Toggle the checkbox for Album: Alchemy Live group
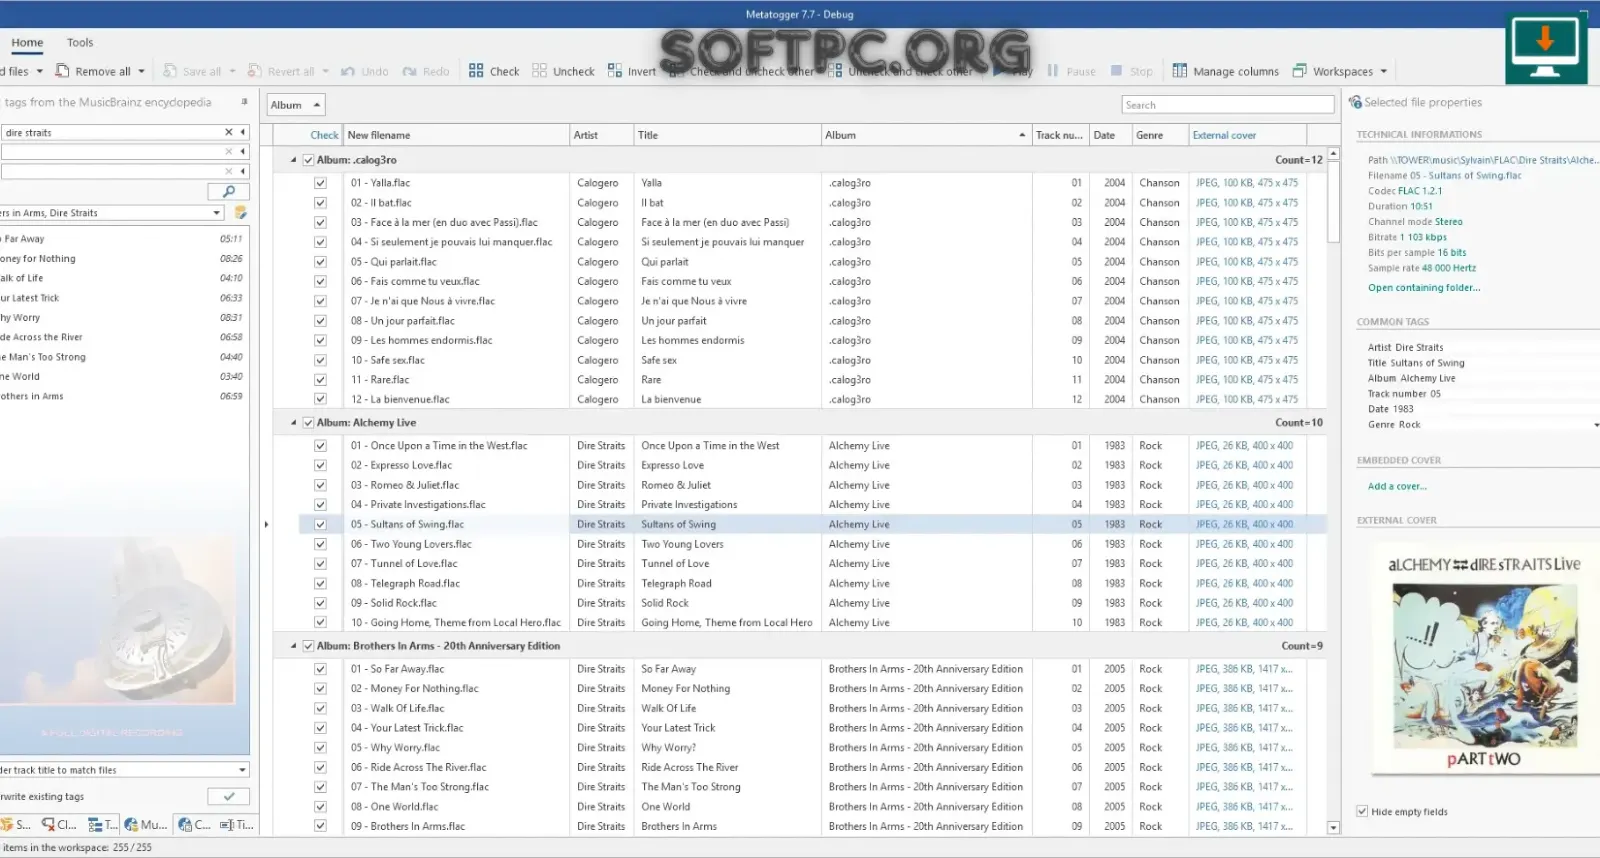This screenshot has width=1600, height=858. point(309,423)
